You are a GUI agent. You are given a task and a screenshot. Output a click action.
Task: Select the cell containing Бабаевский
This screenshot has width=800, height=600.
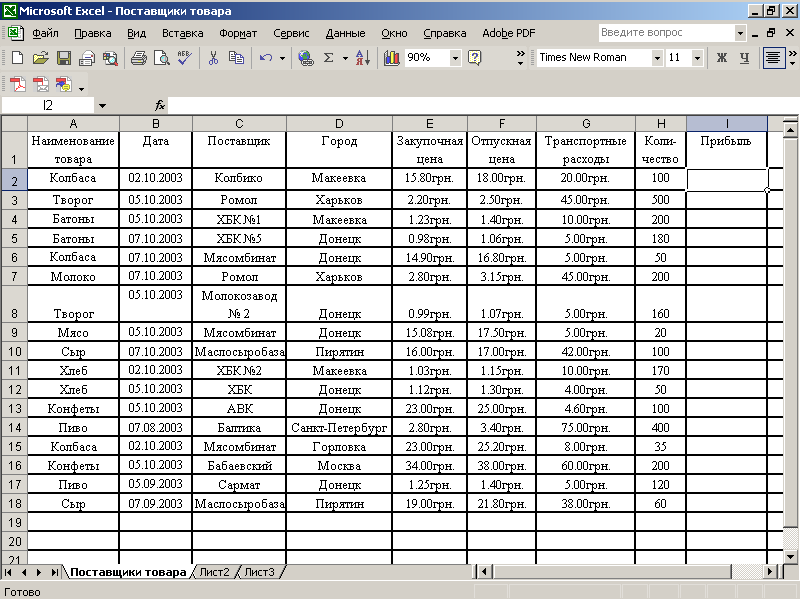click(239, 466)
